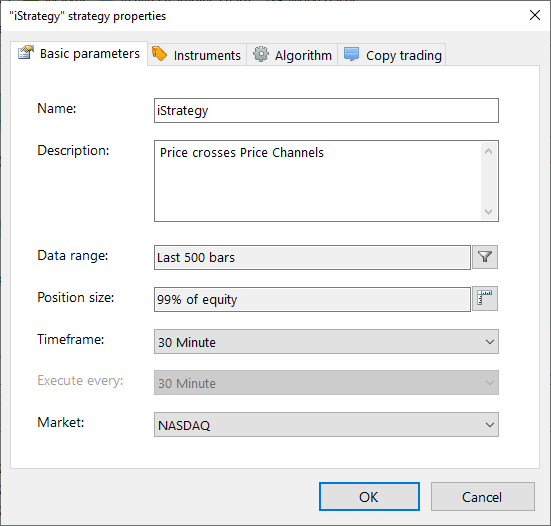
Task: Switch to the Instruments tab
Action: (x=197, y=55)
